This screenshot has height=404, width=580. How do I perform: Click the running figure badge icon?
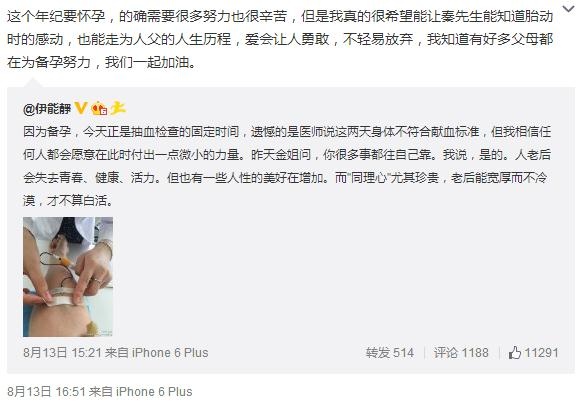pyautogui.click(x=118, y=108)
